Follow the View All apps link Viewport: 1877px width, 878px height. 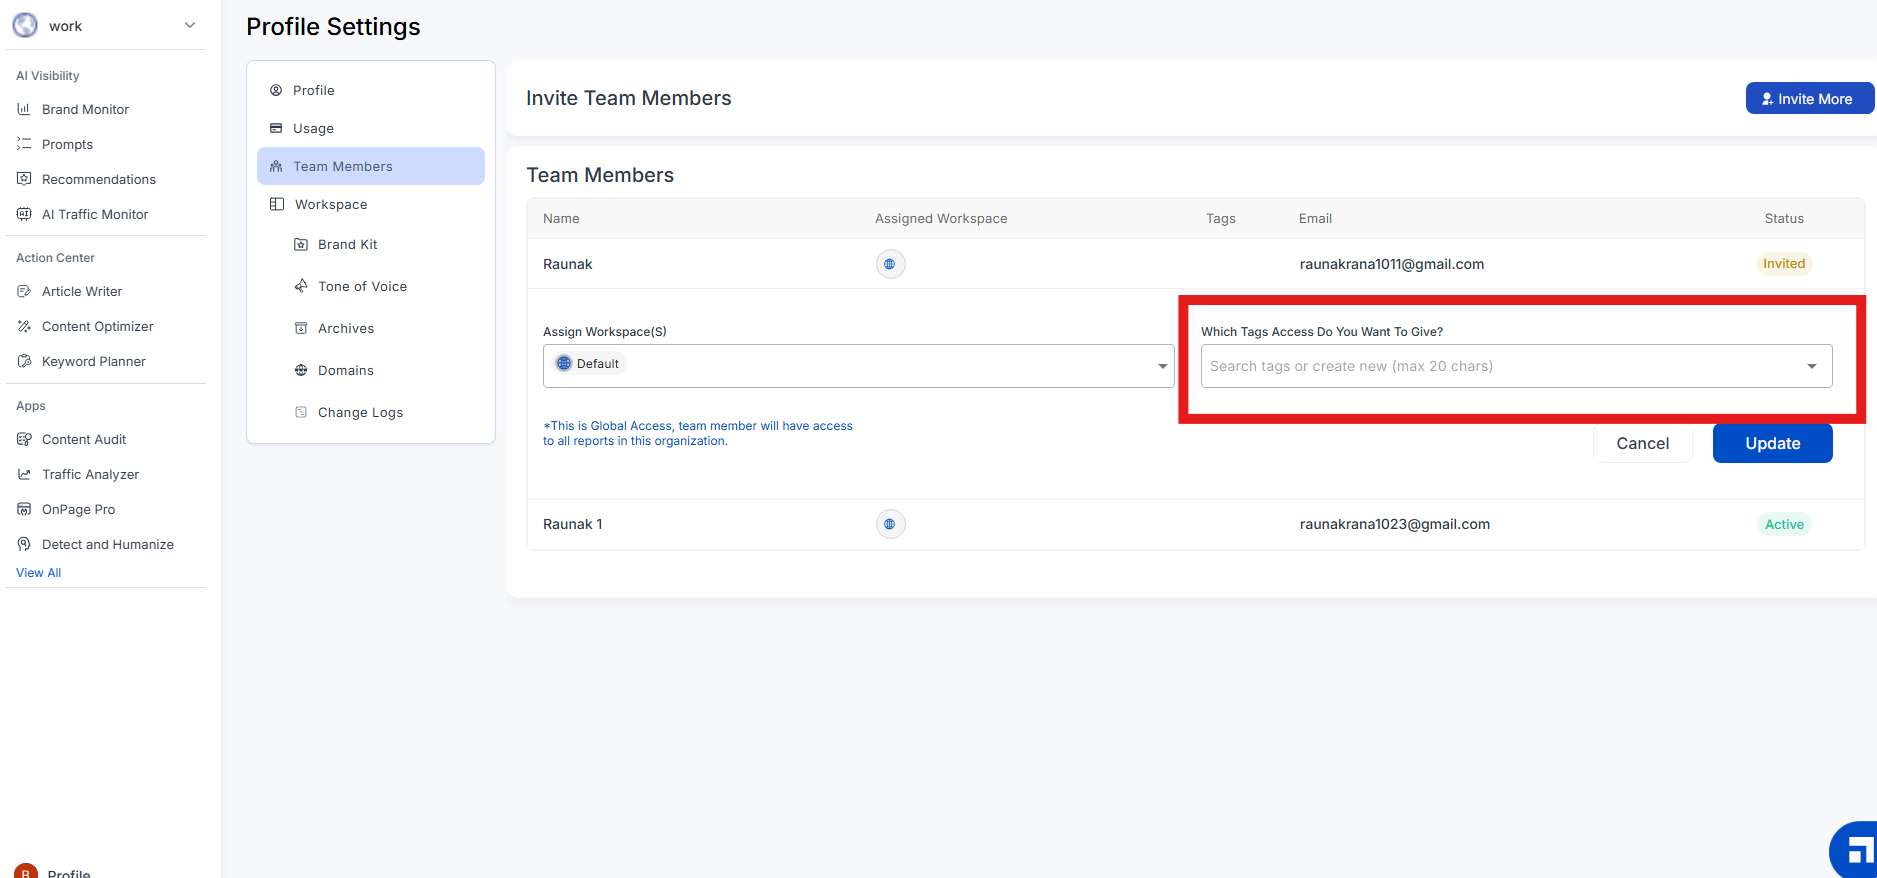pyautogui.click(x=38, y=573)
